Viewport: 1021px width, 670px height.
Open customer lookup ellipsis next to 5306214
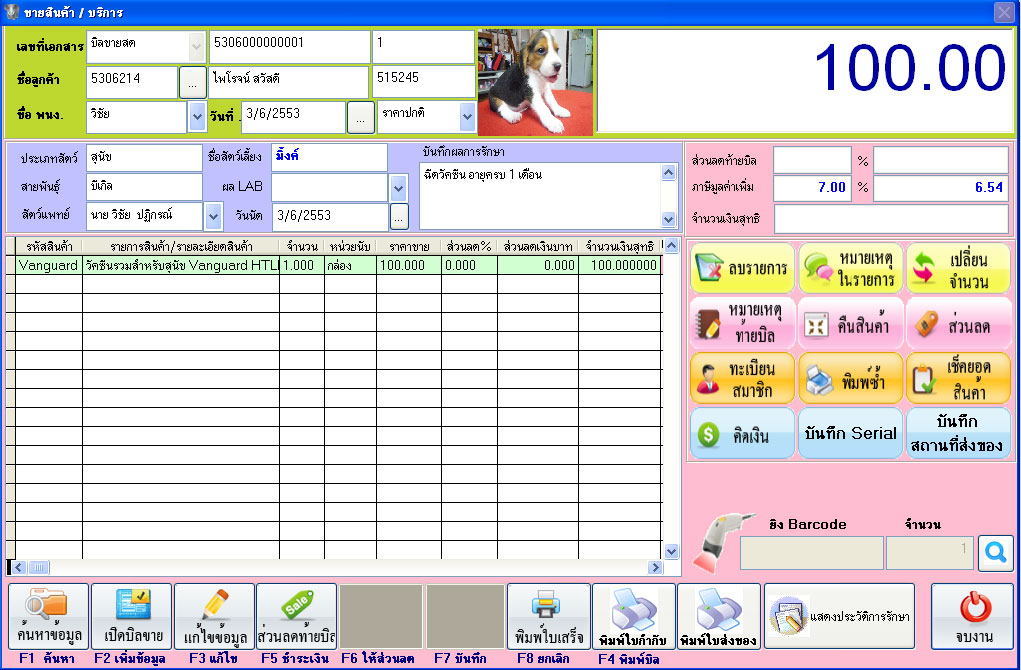coord(193,82)
